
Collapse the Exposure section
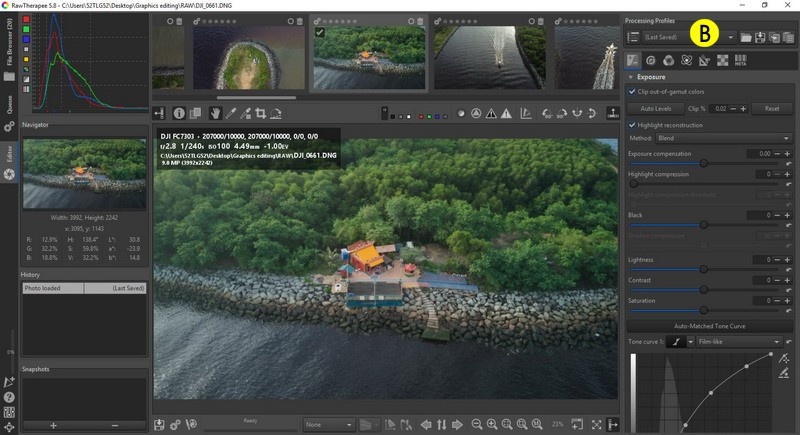[631, 76]
